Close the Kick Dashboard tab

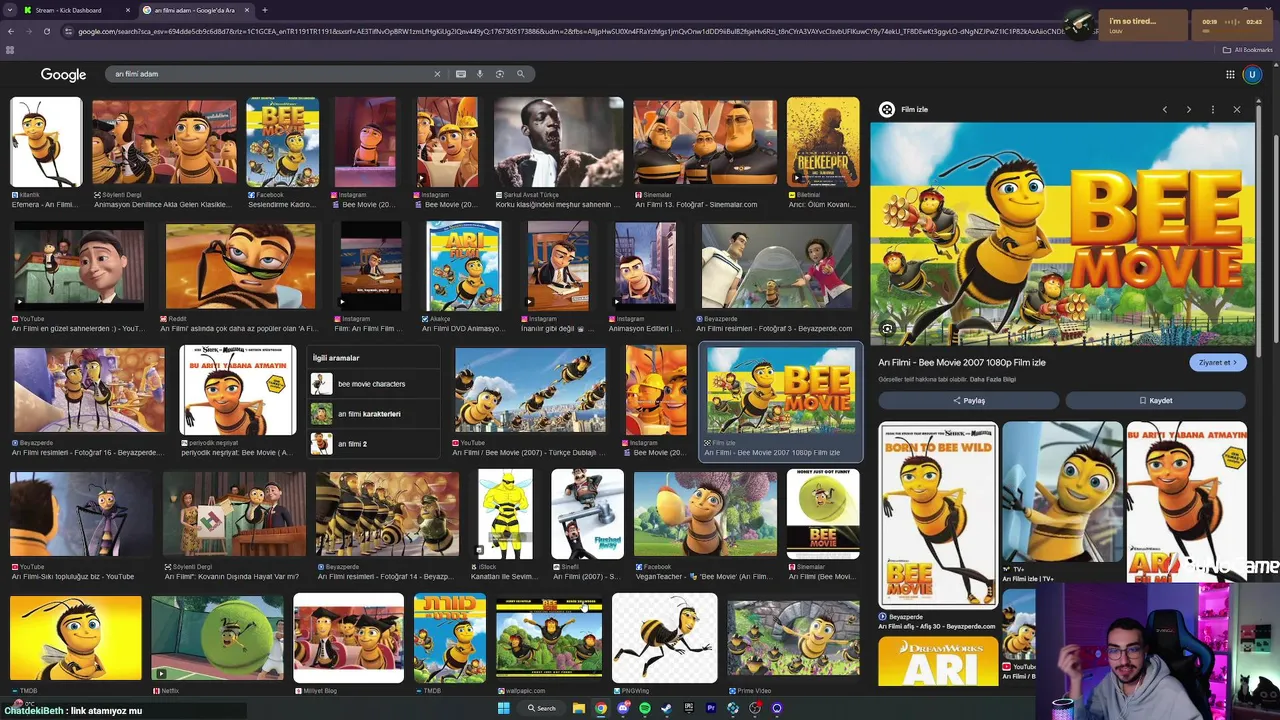[x=128, y=10]
